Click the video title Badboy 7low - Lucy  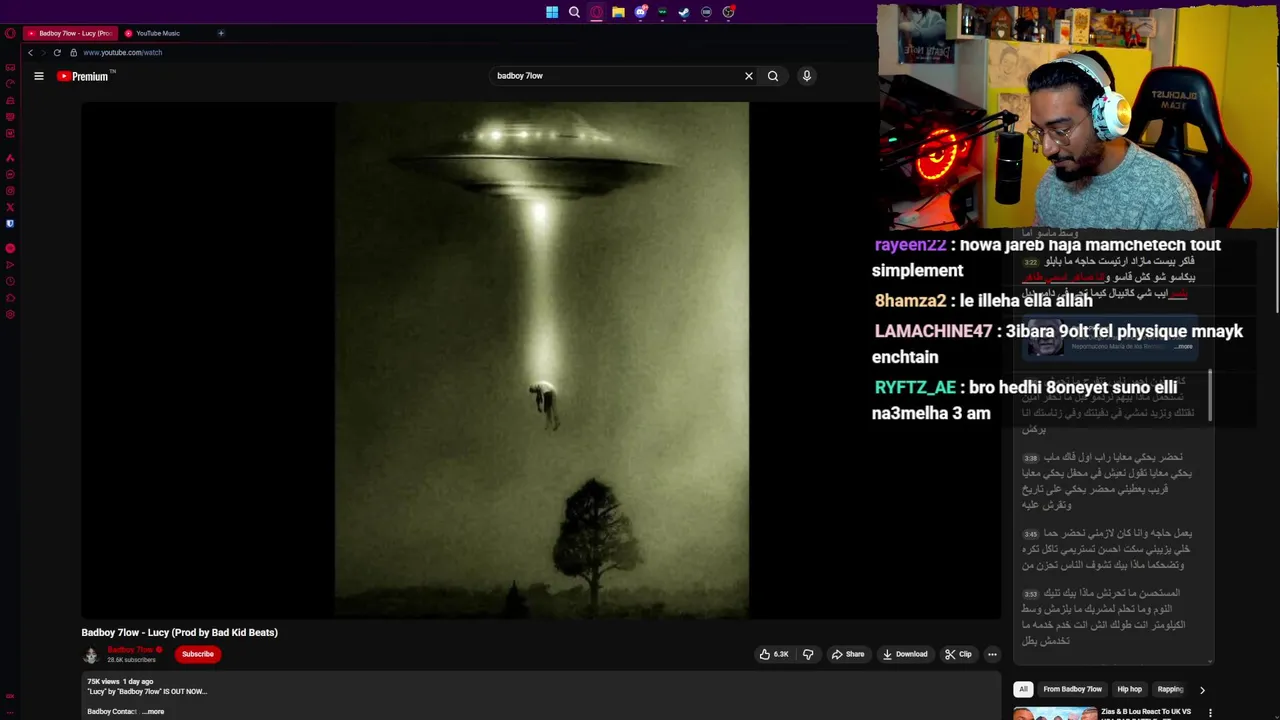(180, 632)
